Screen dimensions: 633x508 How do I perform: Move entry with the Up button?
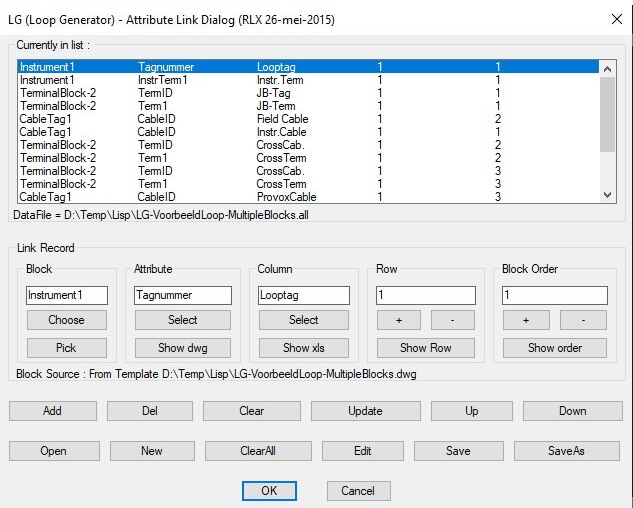point(470,411)
